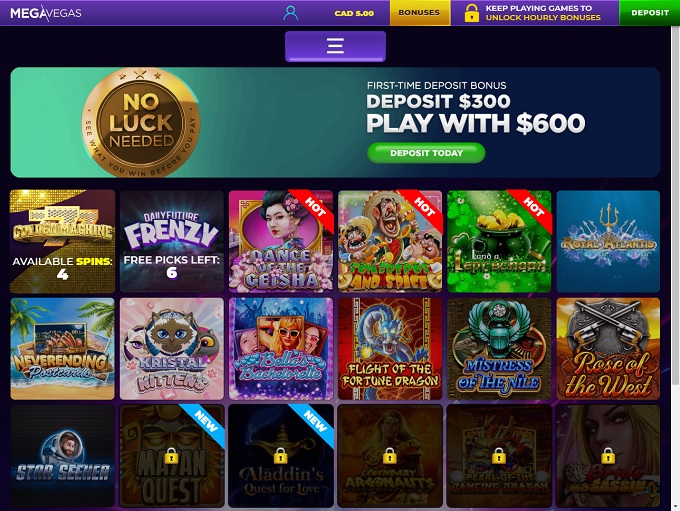Open the Golden Machine spins game

62,242
